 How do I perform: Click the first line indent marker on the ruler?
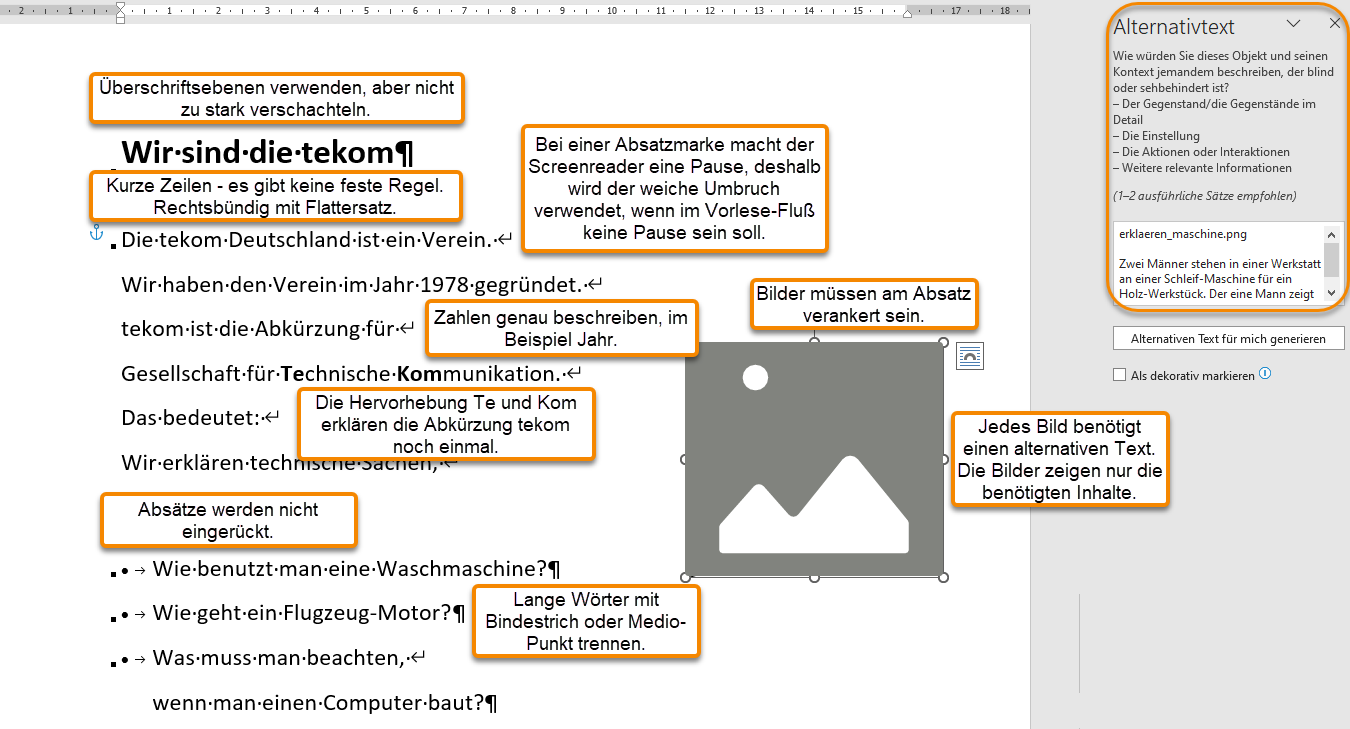click(x=121, y=7)
